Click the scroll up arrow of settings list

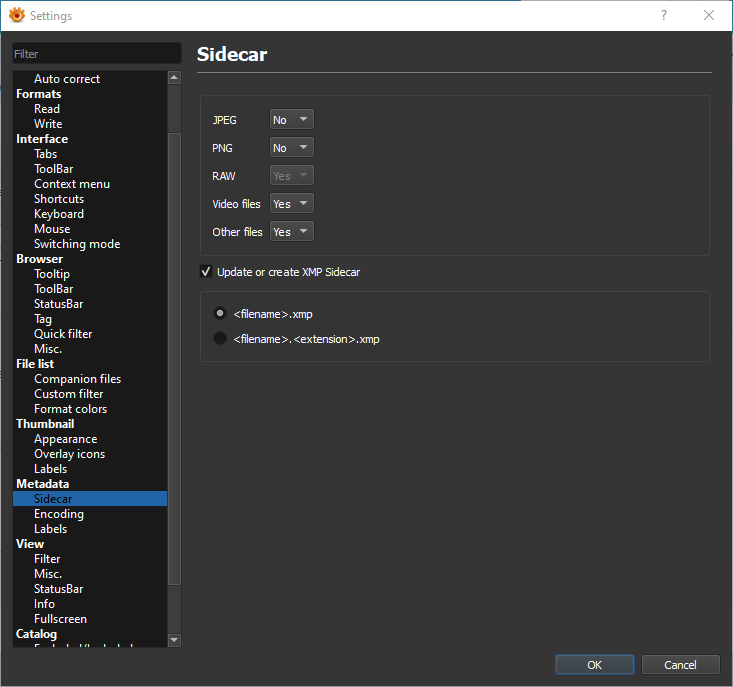pyautogui.click(x=174, y=78)
